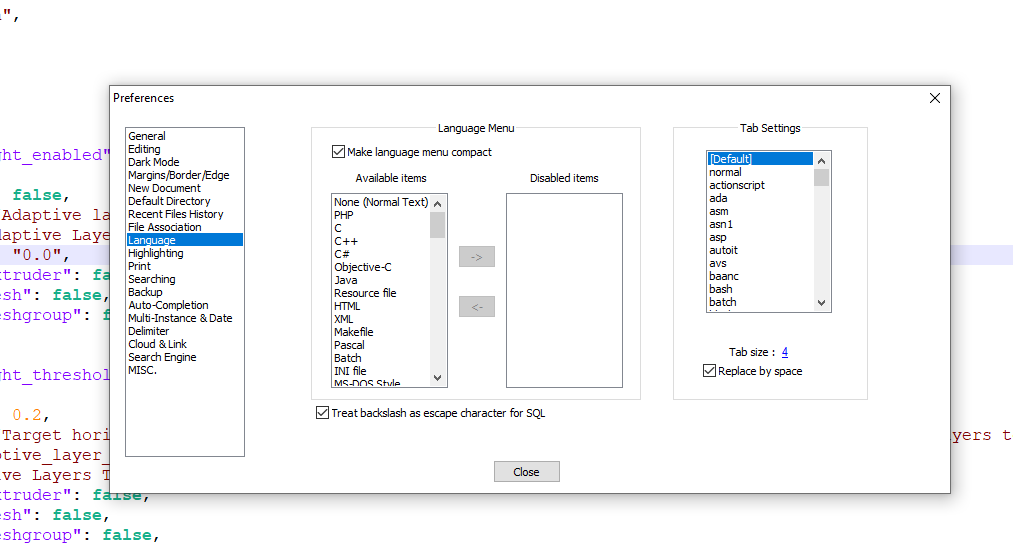
Task: Open Backup settings
Action: pos(145,292)
